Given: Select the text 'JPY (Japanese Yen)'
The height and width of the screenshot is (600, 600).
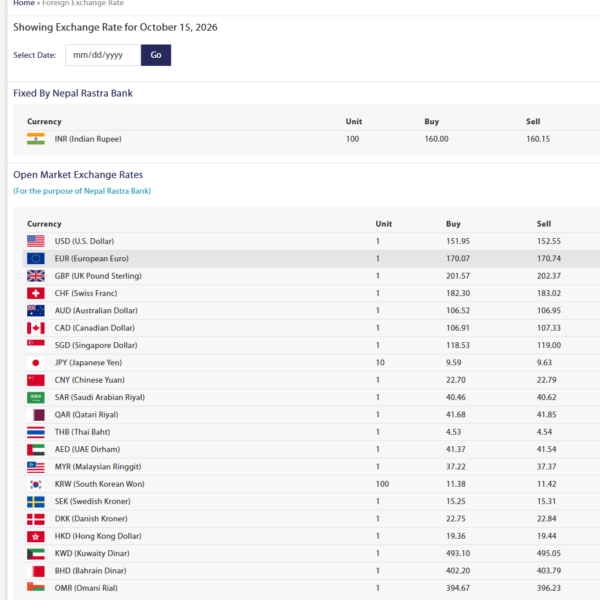Looking at the screenshot, I should click(x=88, y=362).
